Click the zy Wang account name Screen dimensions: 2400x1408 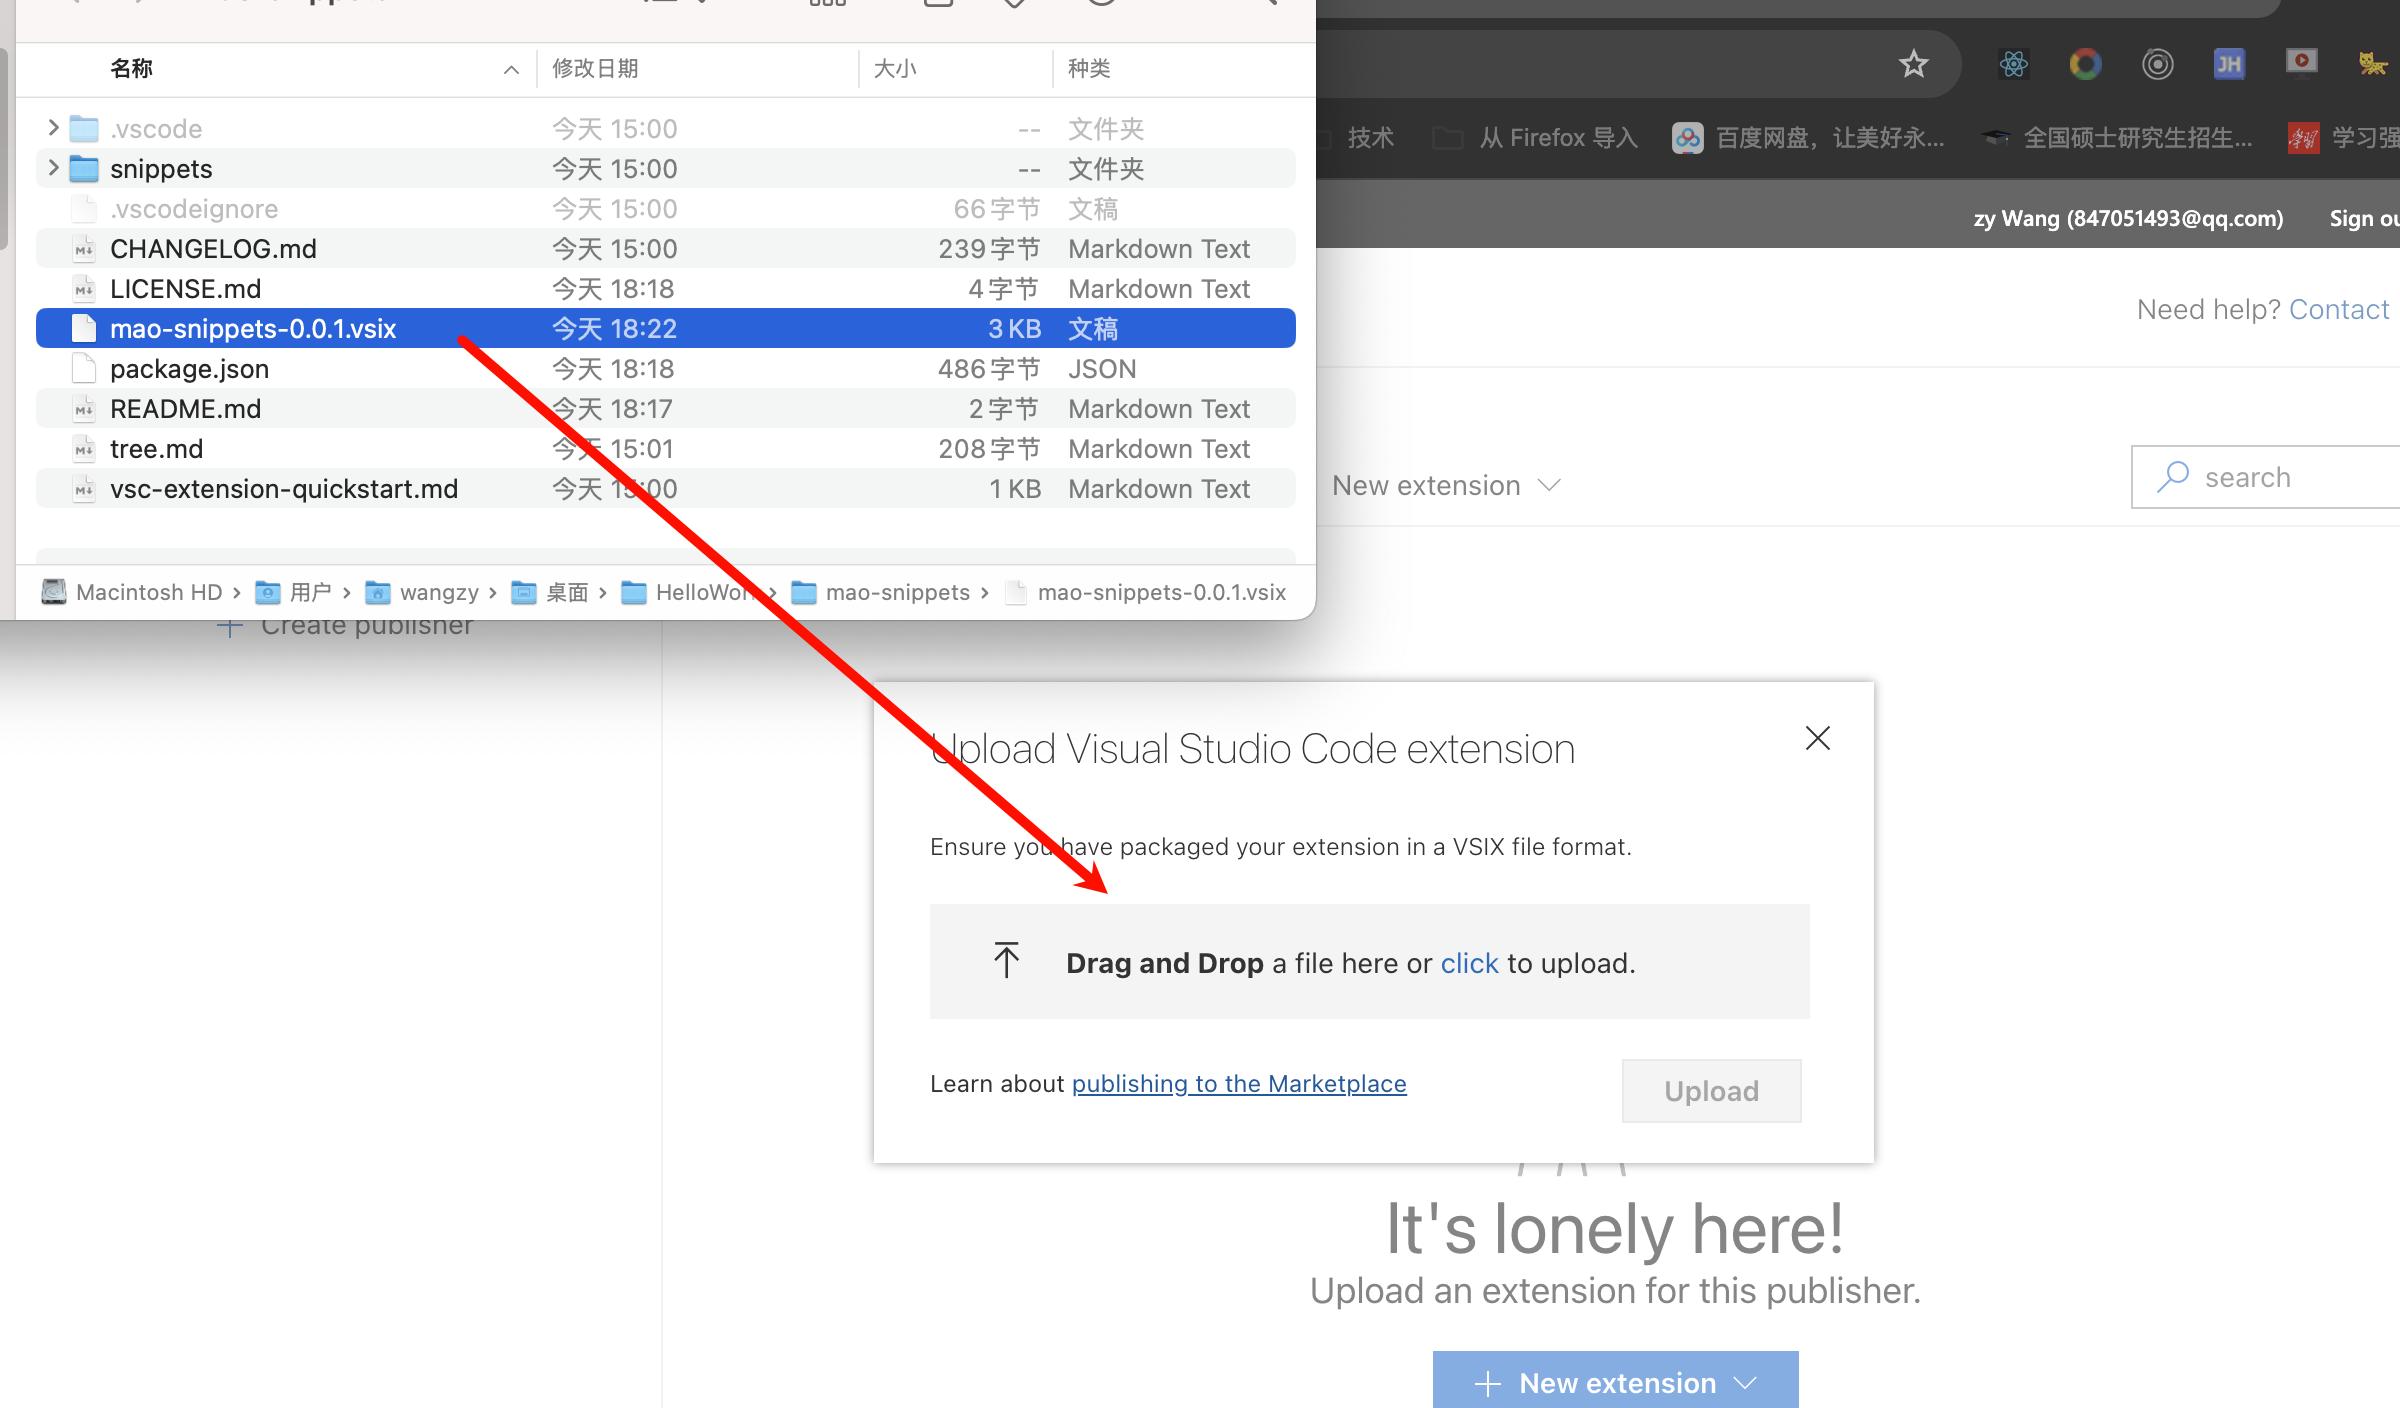click(2128, 218)
